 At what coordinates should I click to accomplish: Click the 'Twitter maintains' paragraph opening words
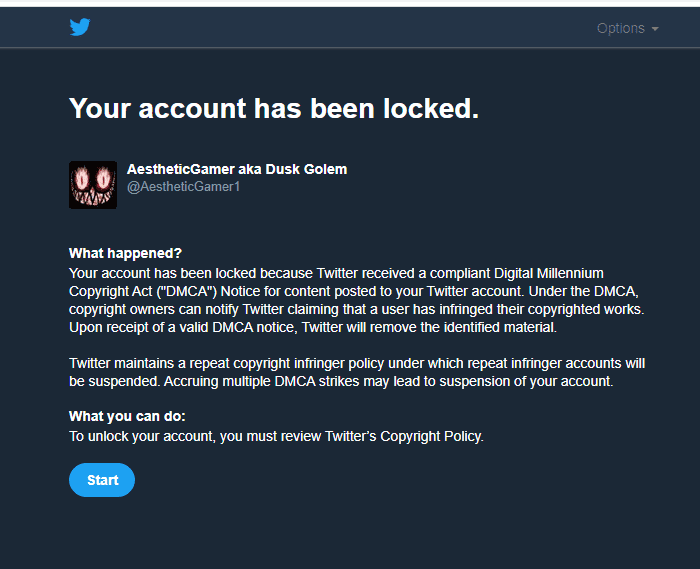click(x=118, y=363)
